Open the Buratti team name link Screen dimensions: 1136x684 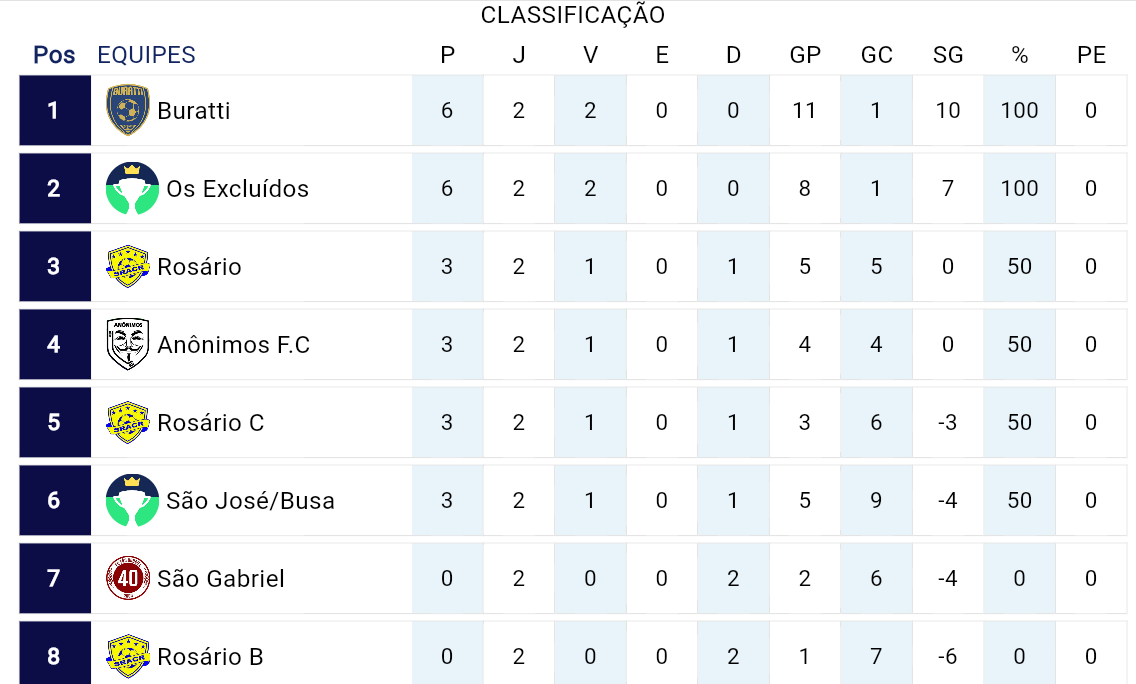(194, 110)
